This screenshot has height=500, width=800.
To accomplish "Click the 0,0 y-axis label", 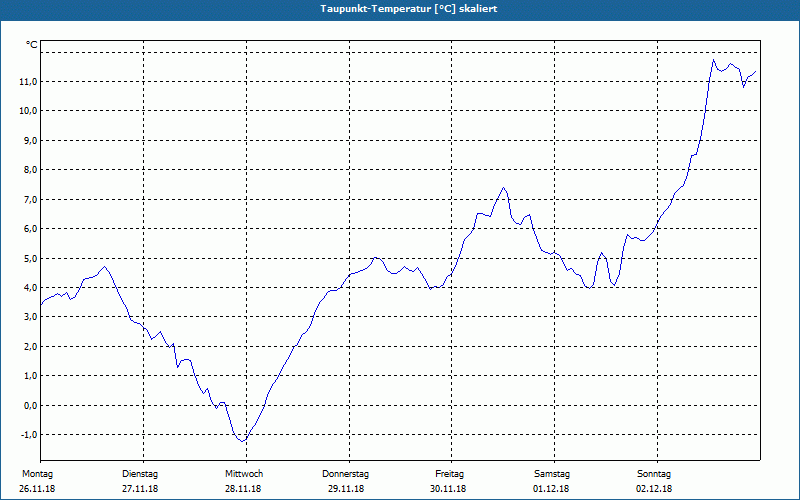I will click(30, 405).
